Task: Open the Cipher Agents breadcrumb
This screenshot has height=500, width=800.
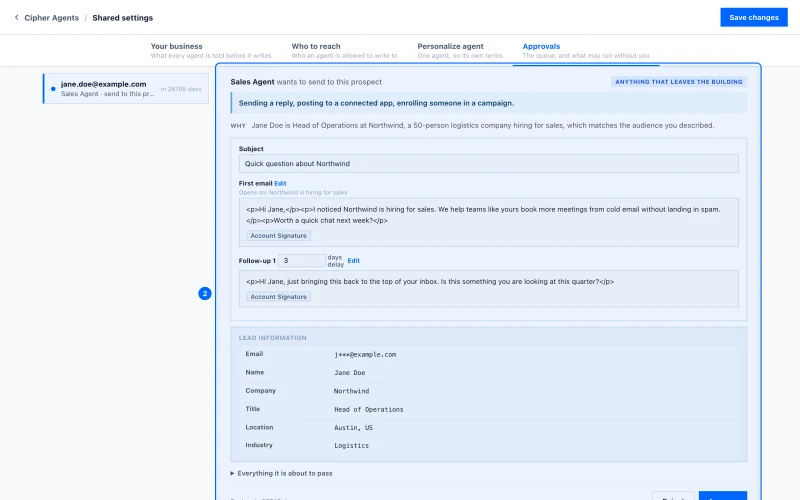Action: click(x=52, y=18)
